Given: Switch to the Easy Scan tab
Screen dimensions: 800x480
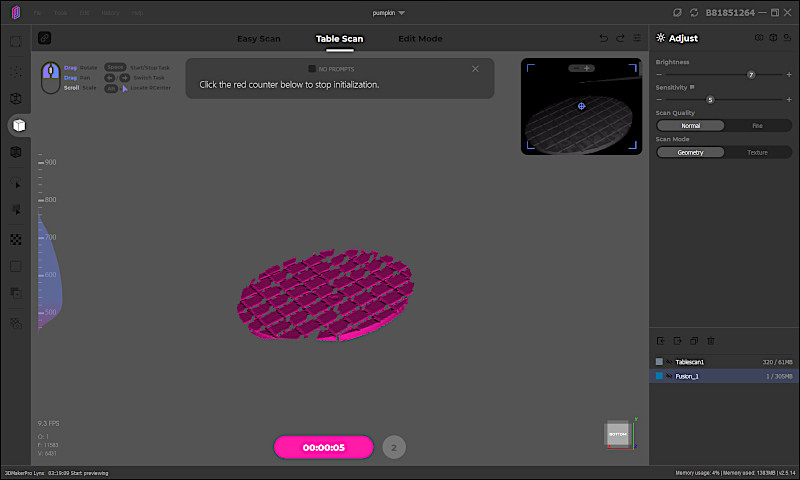Looking at the screenshot, I should click(259, 39).
